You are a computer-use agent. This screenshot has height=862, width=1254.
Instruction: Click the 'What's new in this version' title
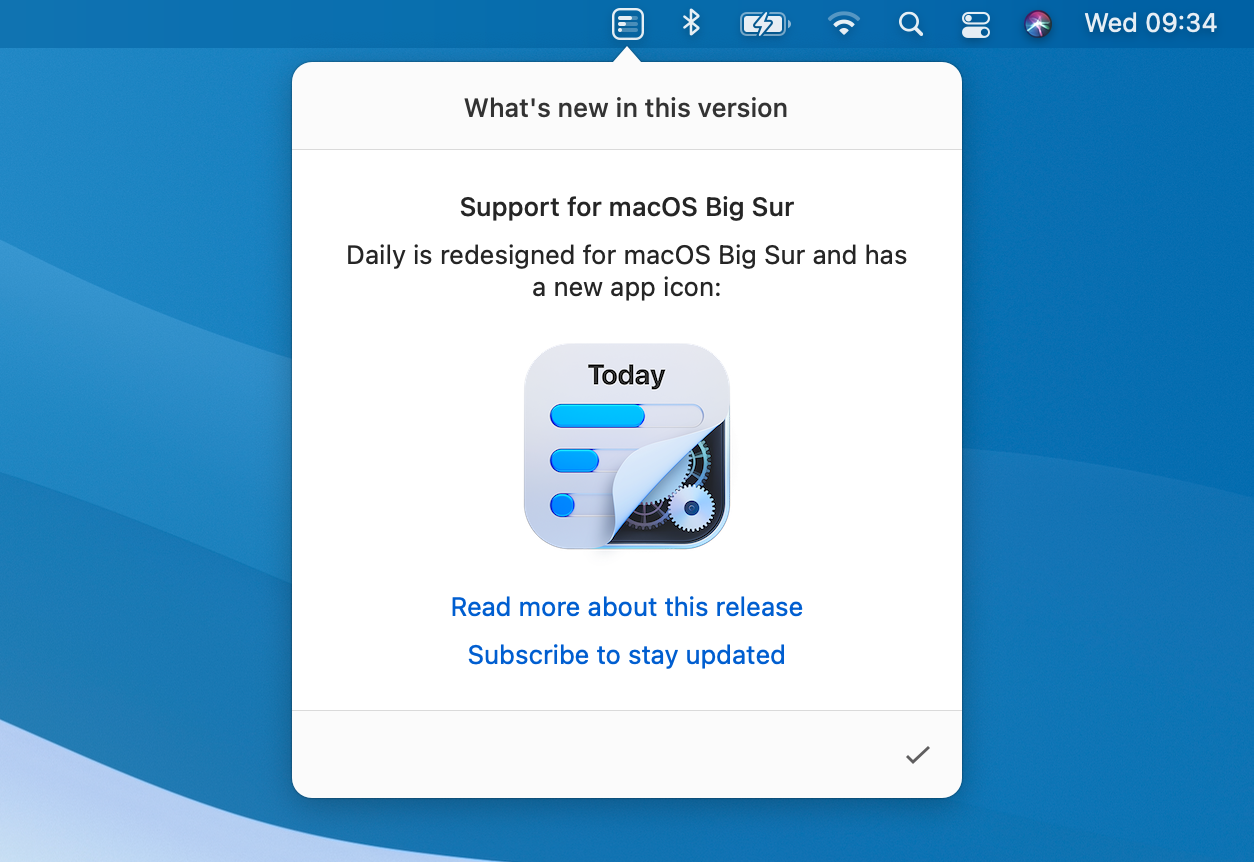pyautogui.click(x=626, y=108)
